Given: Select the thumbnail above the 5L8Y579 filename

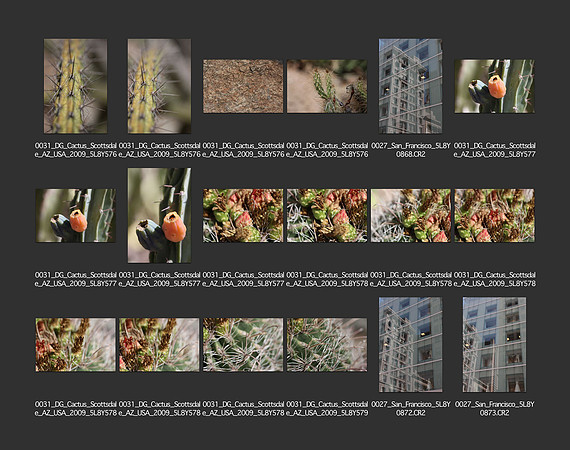Looking at the screenshot, I should point(327,345).
